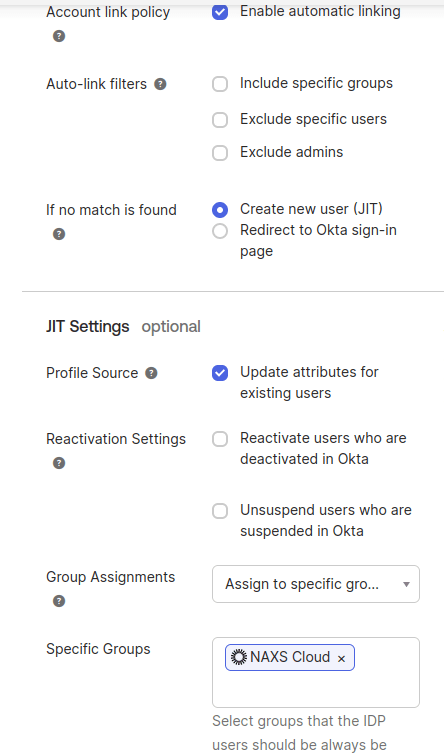Select Create new user (JIT) radio
This screenshot has height=753, width=444.
point(220,210)
